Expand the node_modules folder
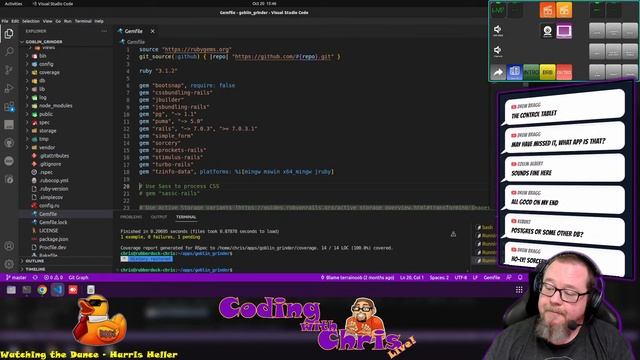The height and width of the screenshot is (360, 640). 56,106
